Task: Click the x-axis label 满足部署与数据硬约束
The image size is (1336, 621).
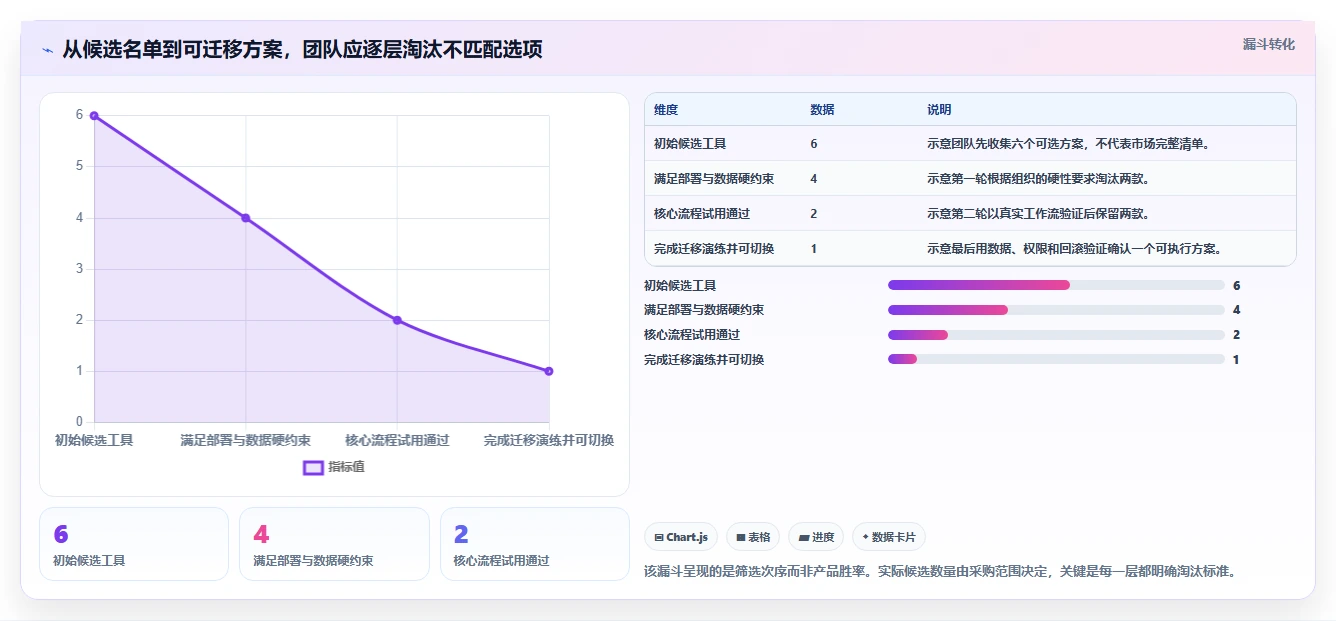Action: click(246, 440)
